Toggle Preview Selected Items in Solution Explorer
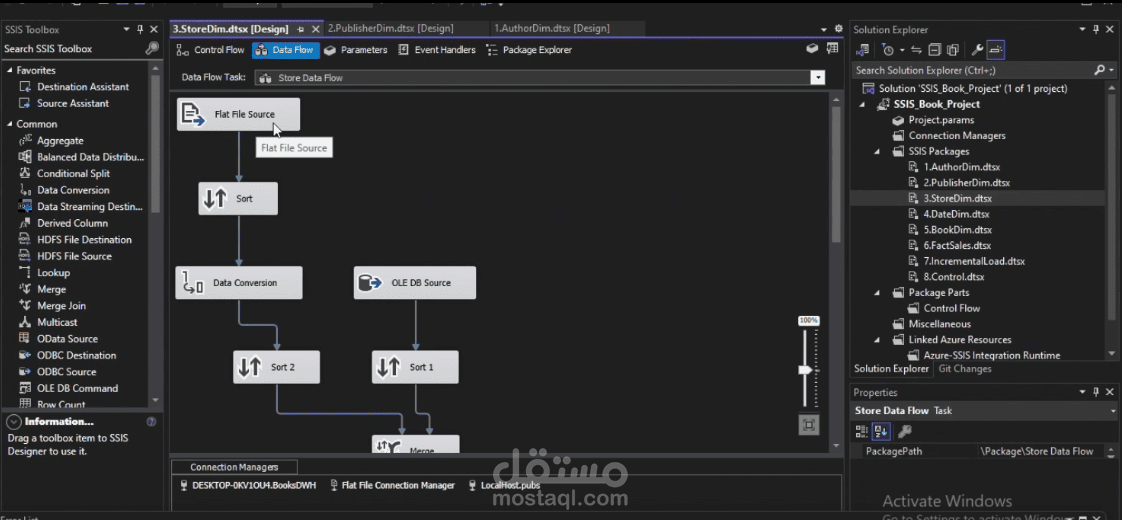The width and height of the screenshot is (1122, 520). 996,50
